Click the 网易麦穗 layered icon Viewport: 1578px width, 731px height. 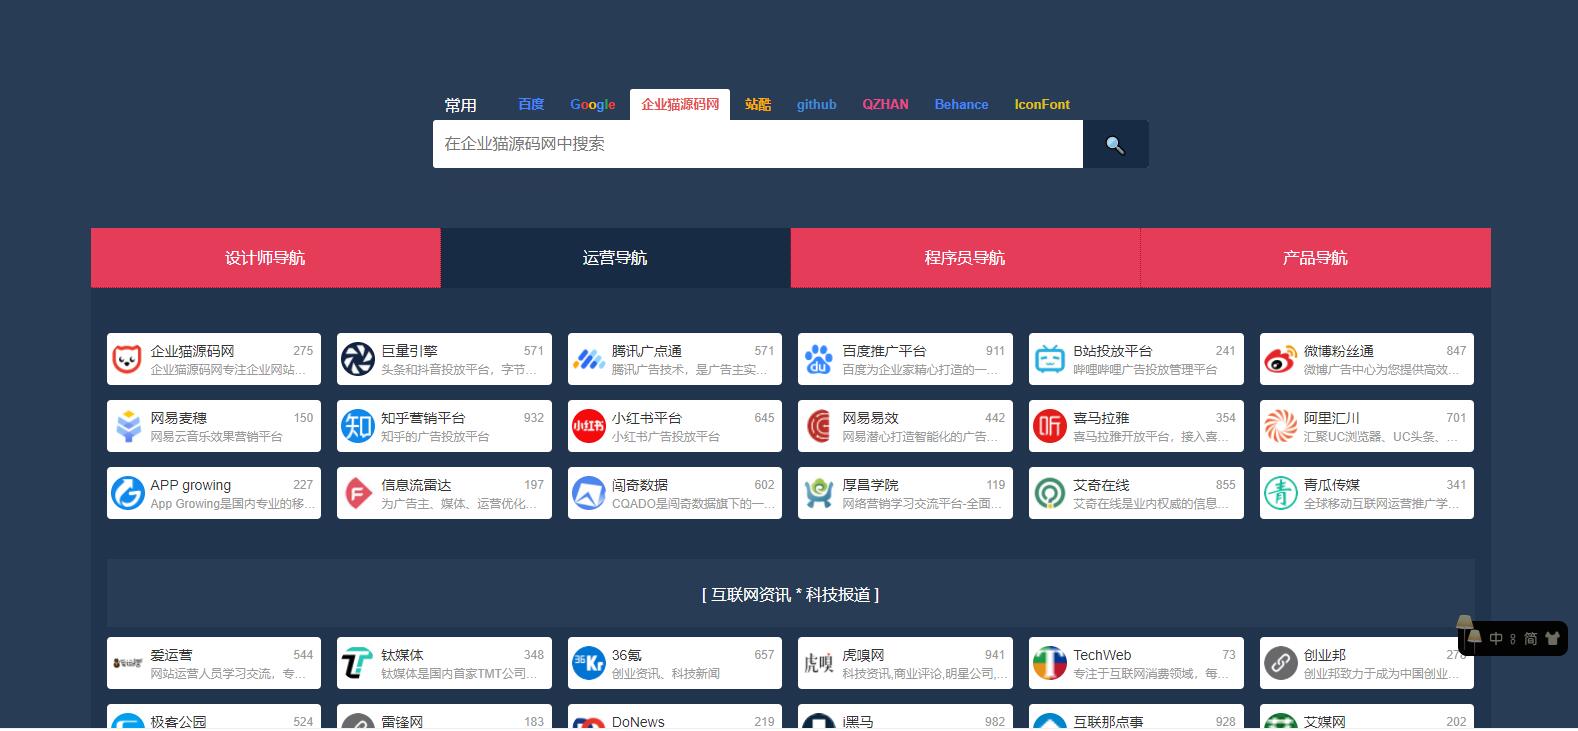(x=127, y=426)
